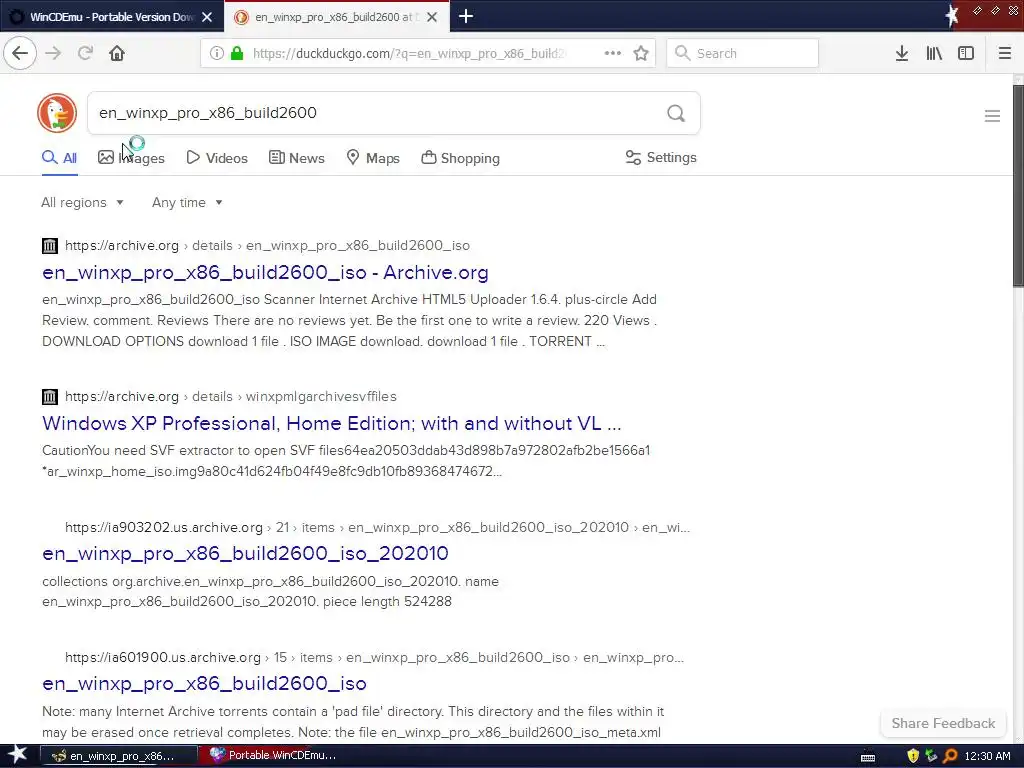Open the Firefox hamburger menu
Viewport: 1024px width, 768px height.
[x=1005, y=53]
